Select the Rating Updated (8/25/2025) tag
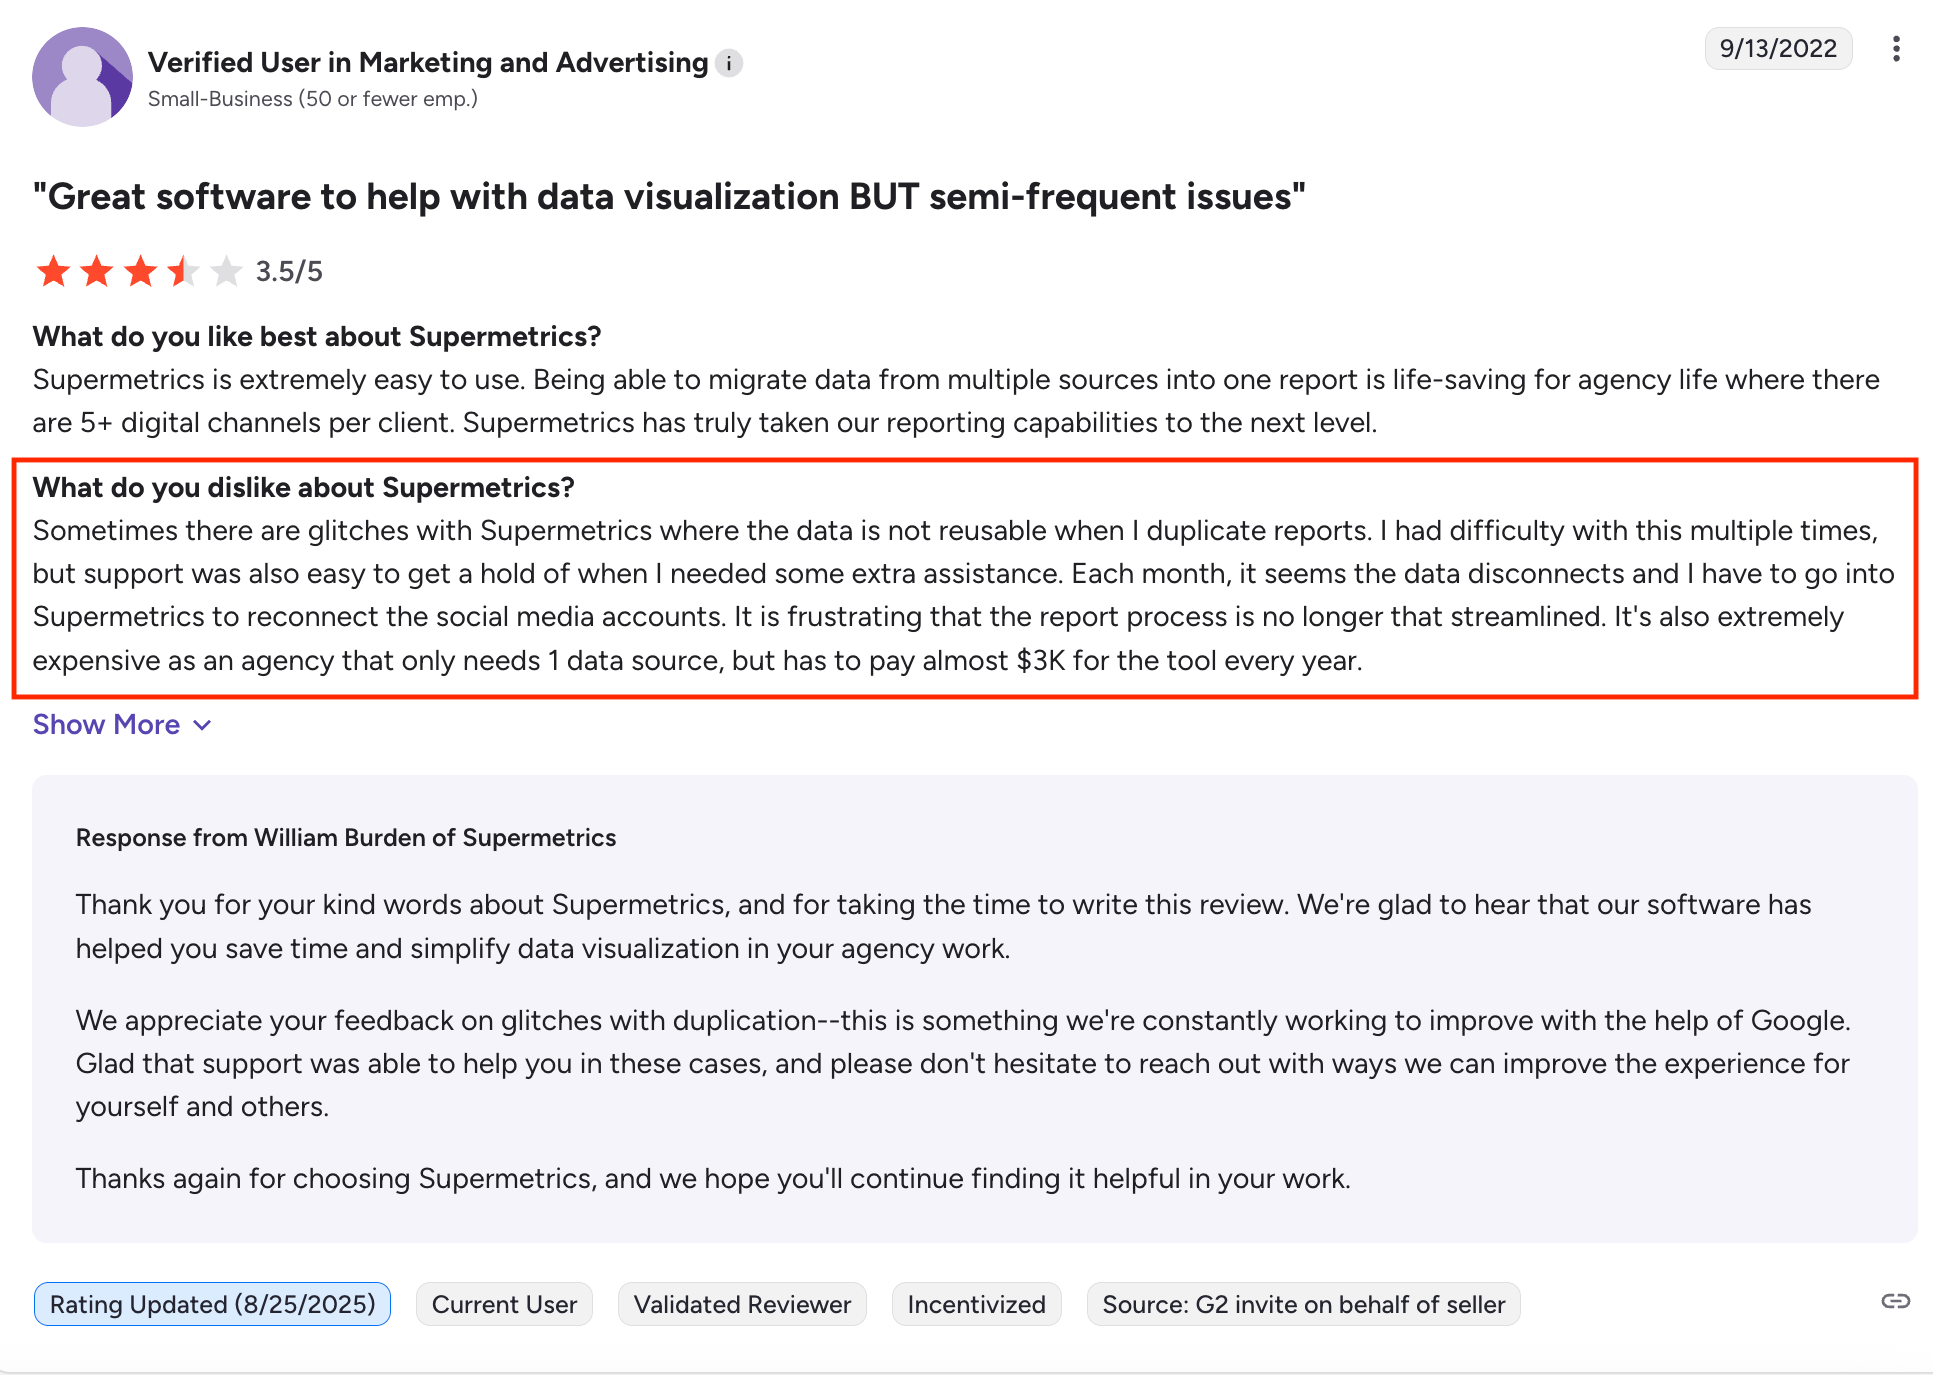 coord(212,1304)
